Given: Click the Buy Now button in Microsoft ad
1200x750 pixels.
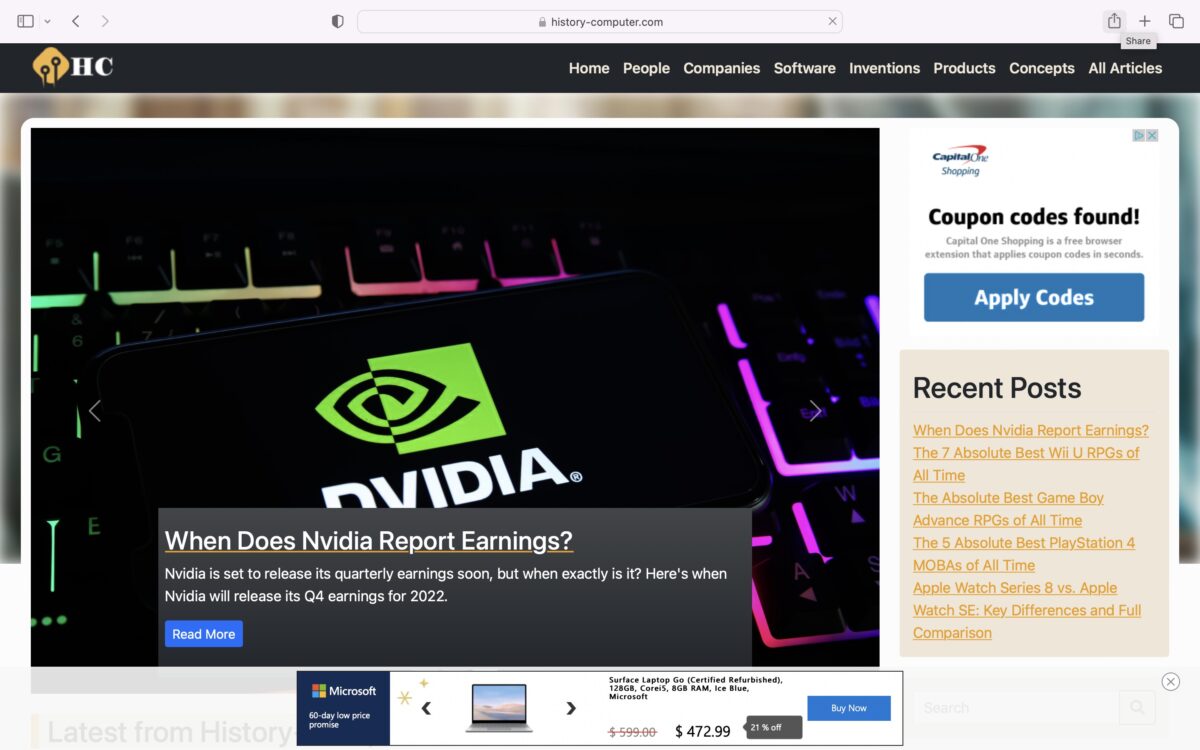Looking at the screenshot, I should 848,708.
